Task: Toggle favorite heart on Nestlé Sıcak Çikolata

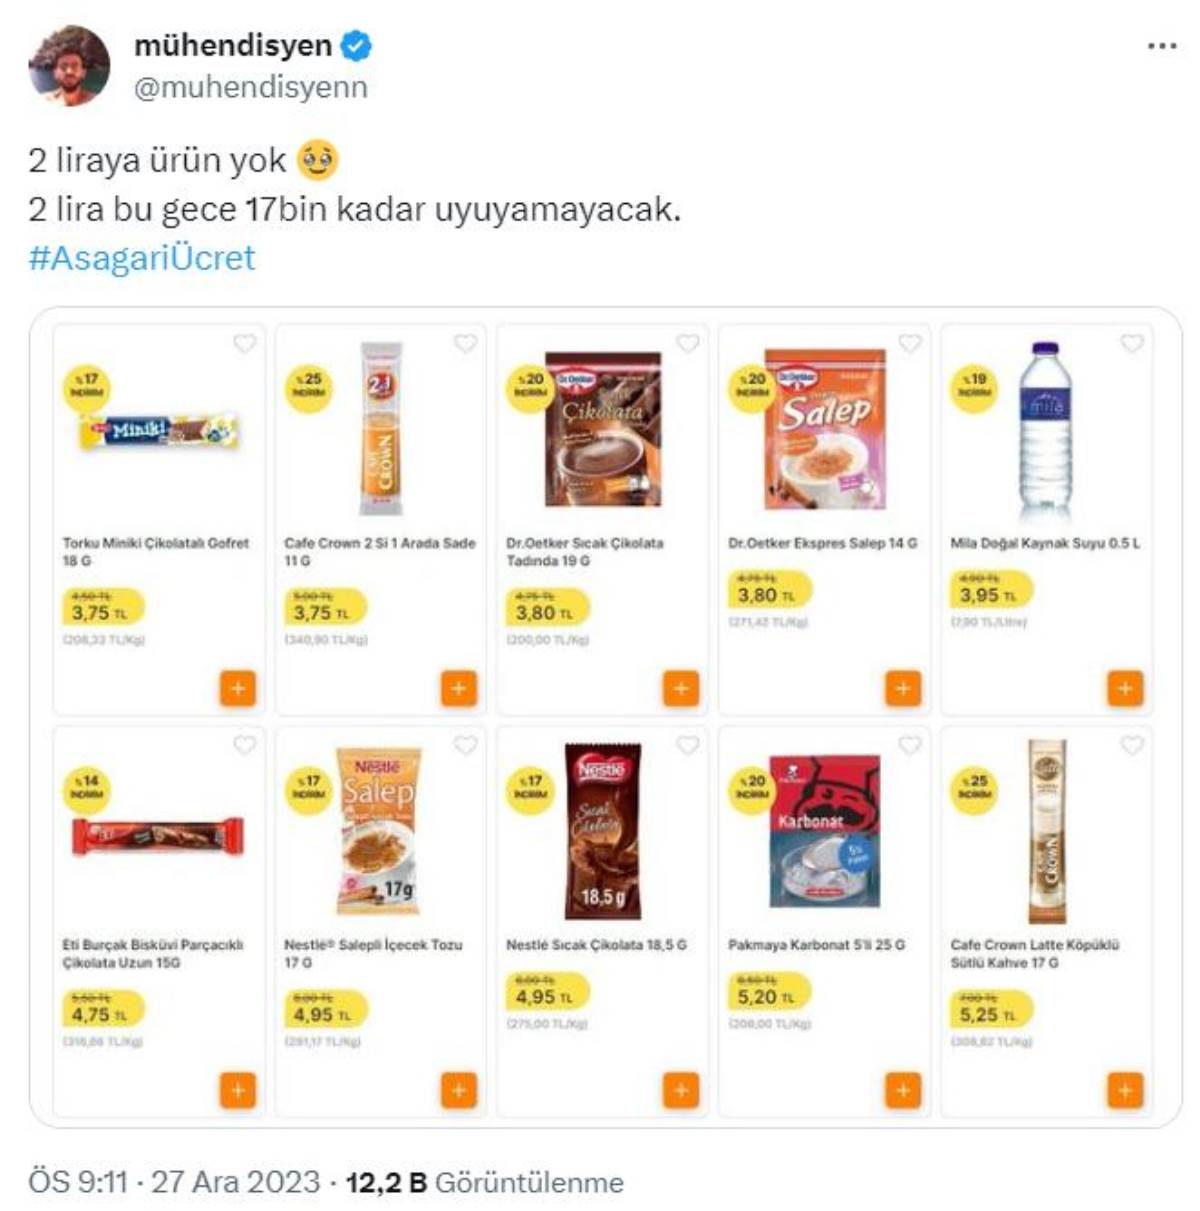Action: pyautogui.click(x=688, y=745)
